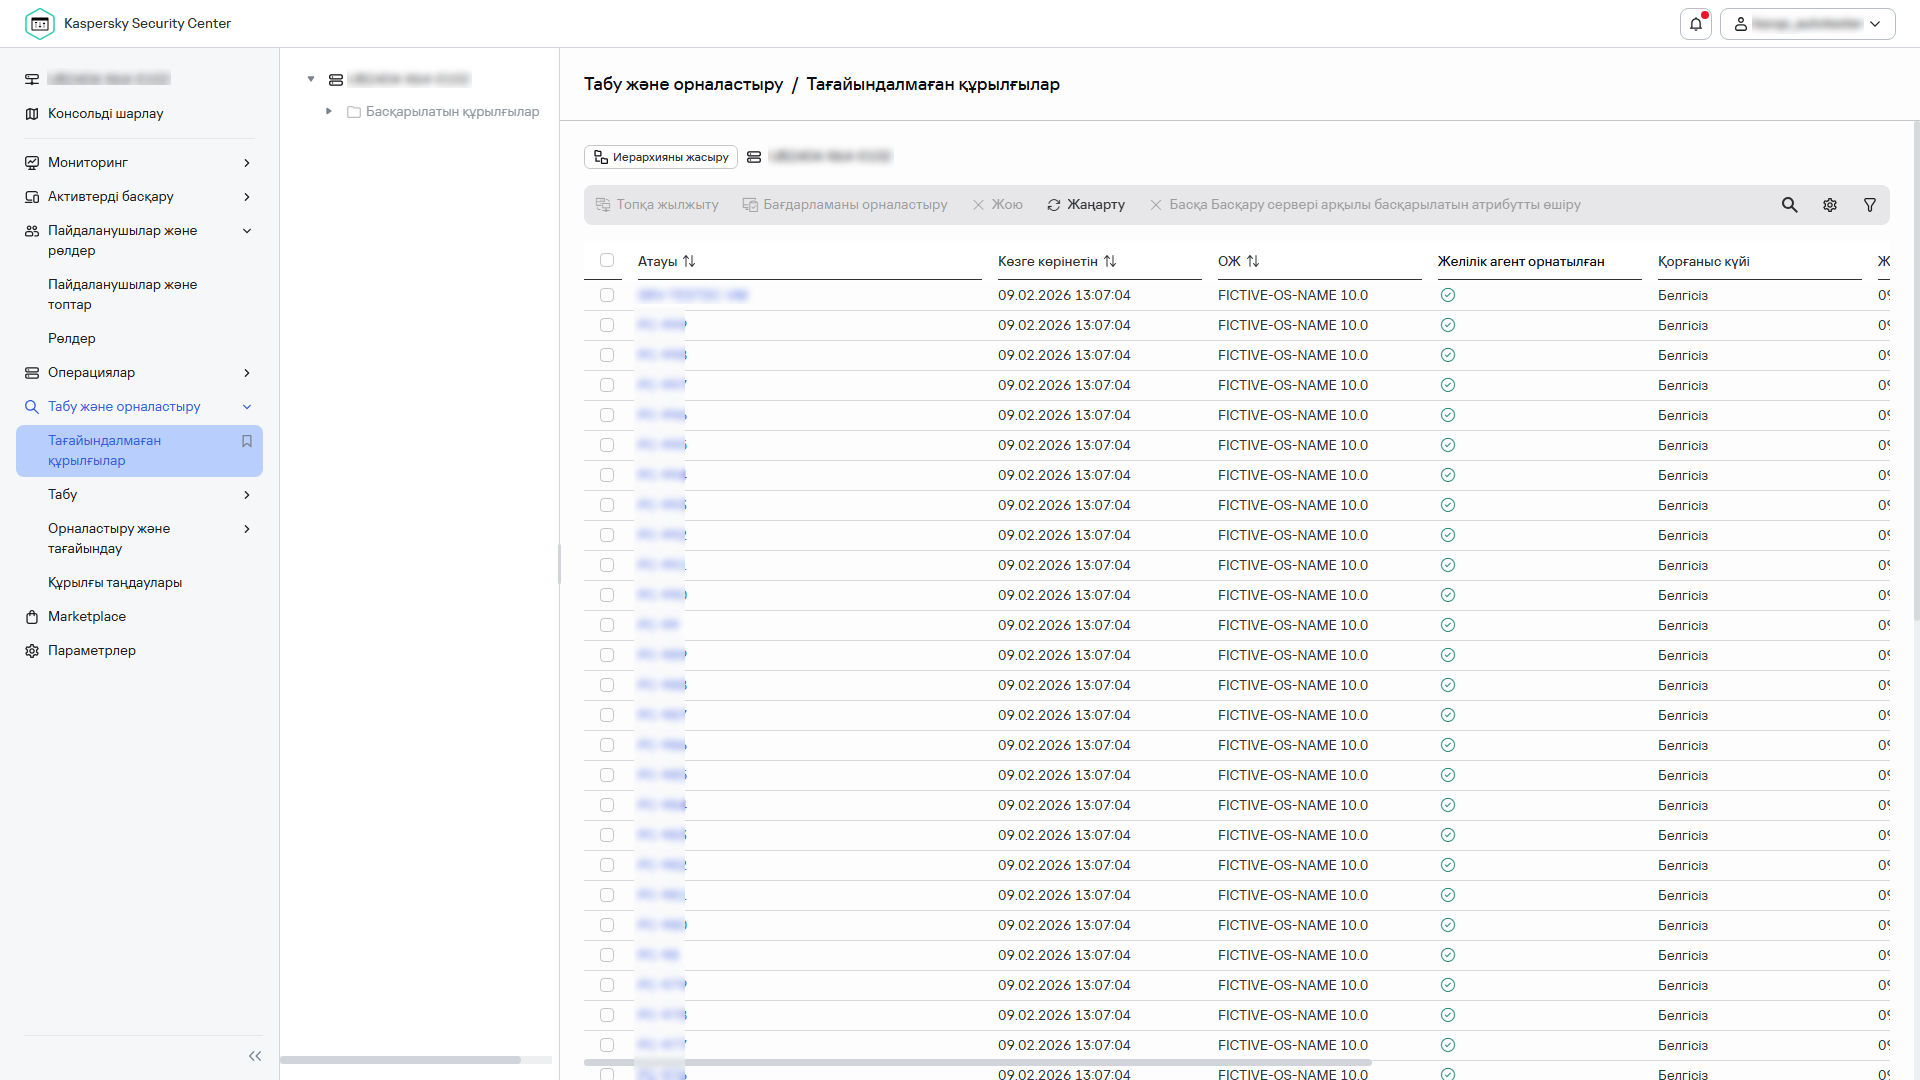Image resolution: width=1920 pixels, height=1080 pixels.
Task: Open column settings gear icon
Action: click(1829, 205)
